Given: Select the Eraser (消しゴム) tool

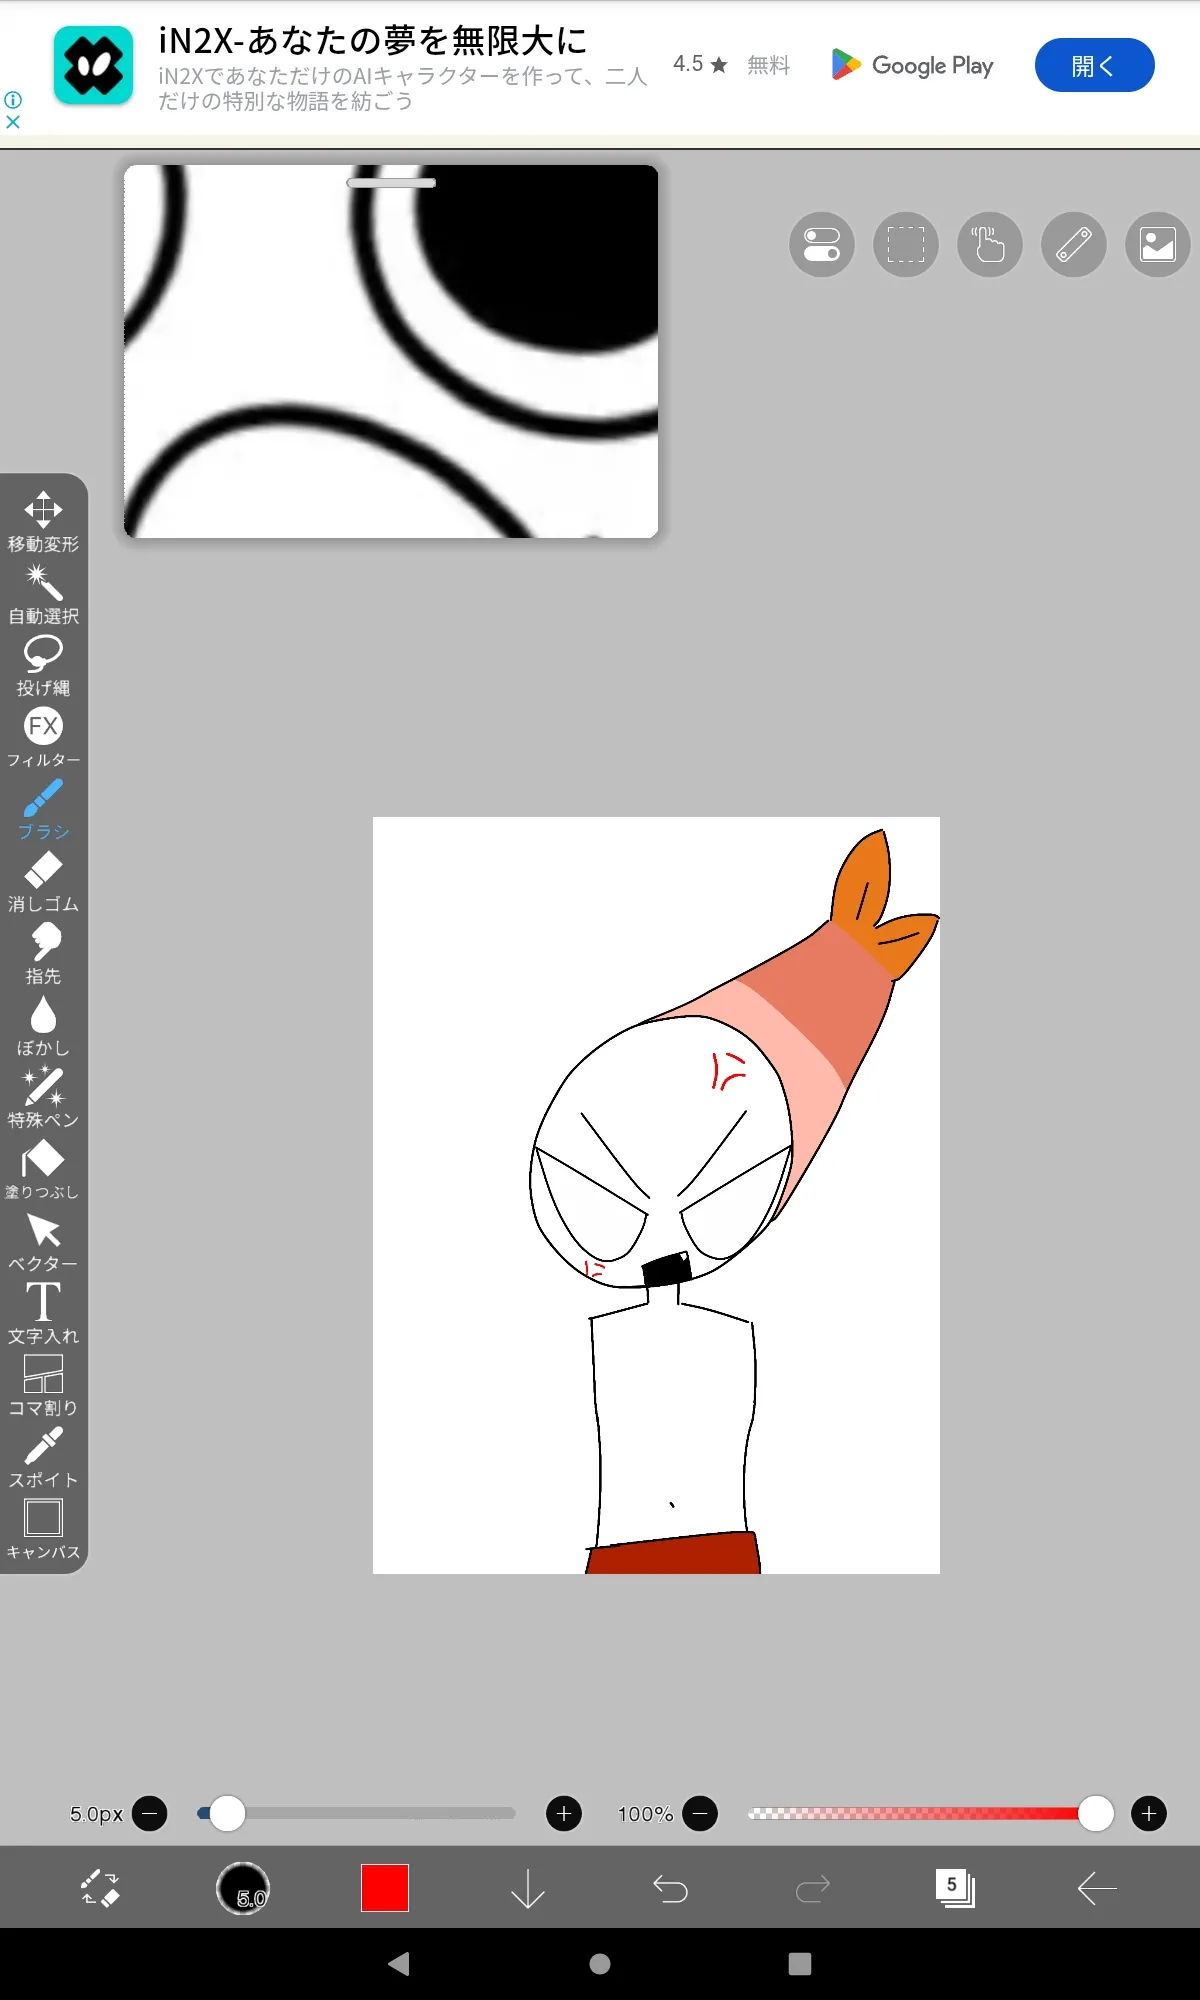Looking at the screenshot, I should tap(43, 881).
